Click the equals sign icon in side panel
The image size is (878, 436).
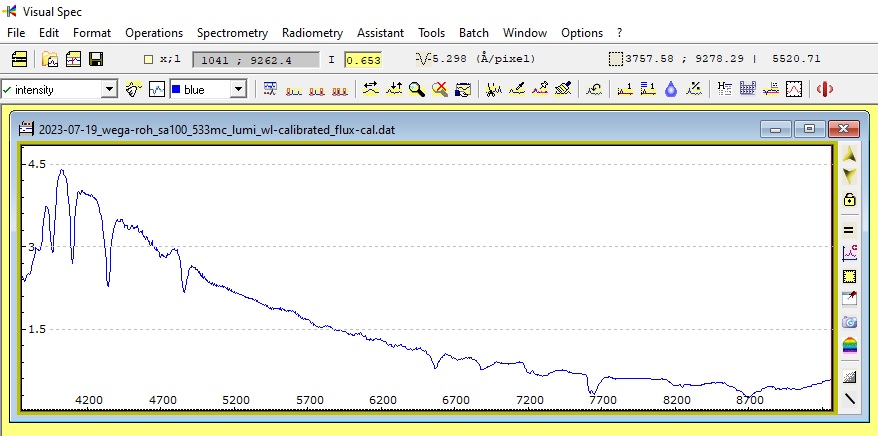(x=849, y=230)
